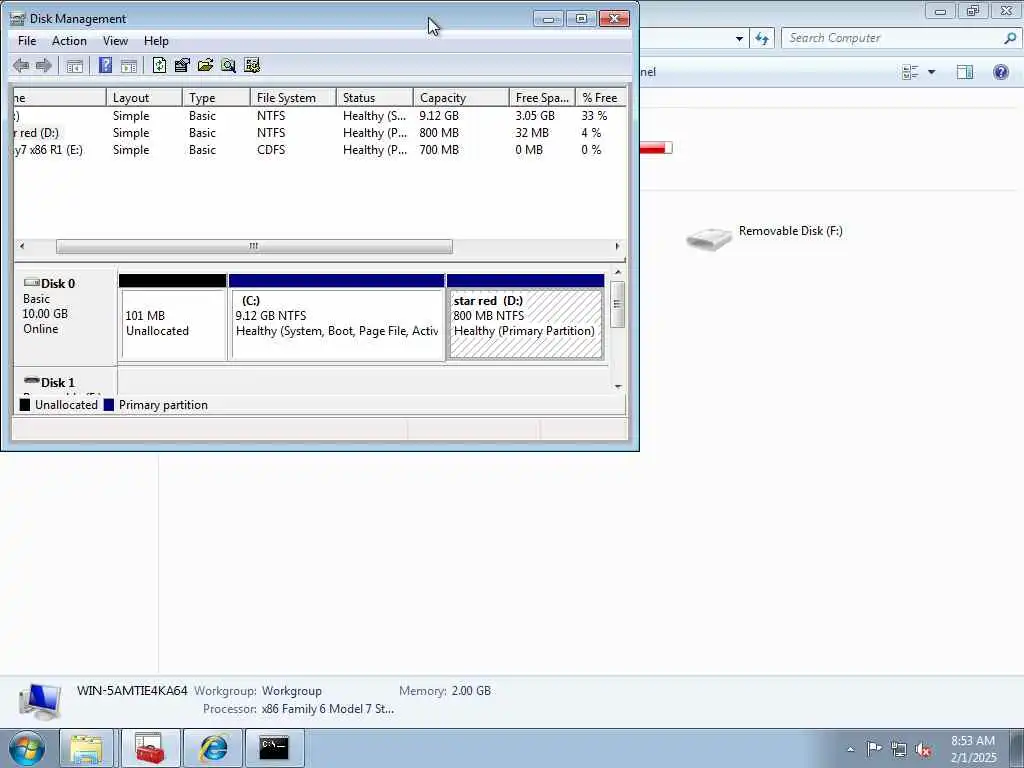Click computer name WIN-5AMTIE4KA64 in details pane
Viewport: 1024px width, 768px height.
(132, 690)
